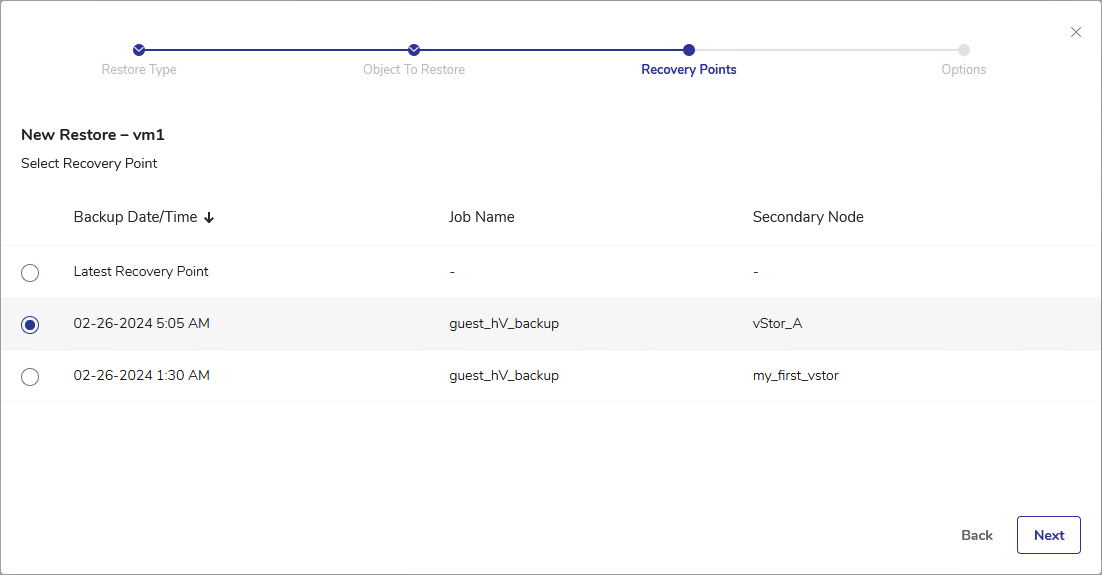This screenshot has width=1102, height=575.
Task: Click the Options step dot
Action: tap(964, 50)
